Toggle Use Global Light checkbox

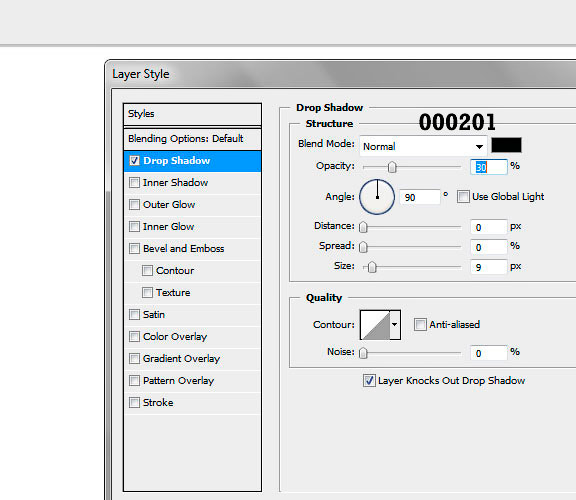tap(463, 197)
